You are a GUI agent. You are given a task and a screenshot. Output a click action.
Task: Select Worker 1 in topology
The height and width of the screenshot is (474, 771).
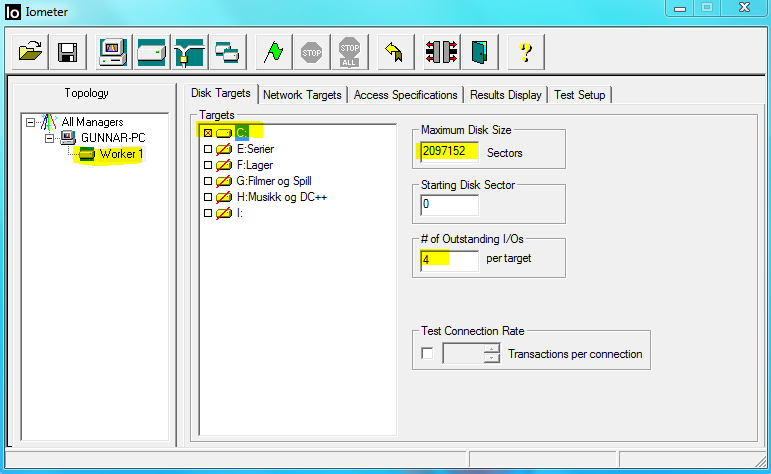click(x=121, y=154)
